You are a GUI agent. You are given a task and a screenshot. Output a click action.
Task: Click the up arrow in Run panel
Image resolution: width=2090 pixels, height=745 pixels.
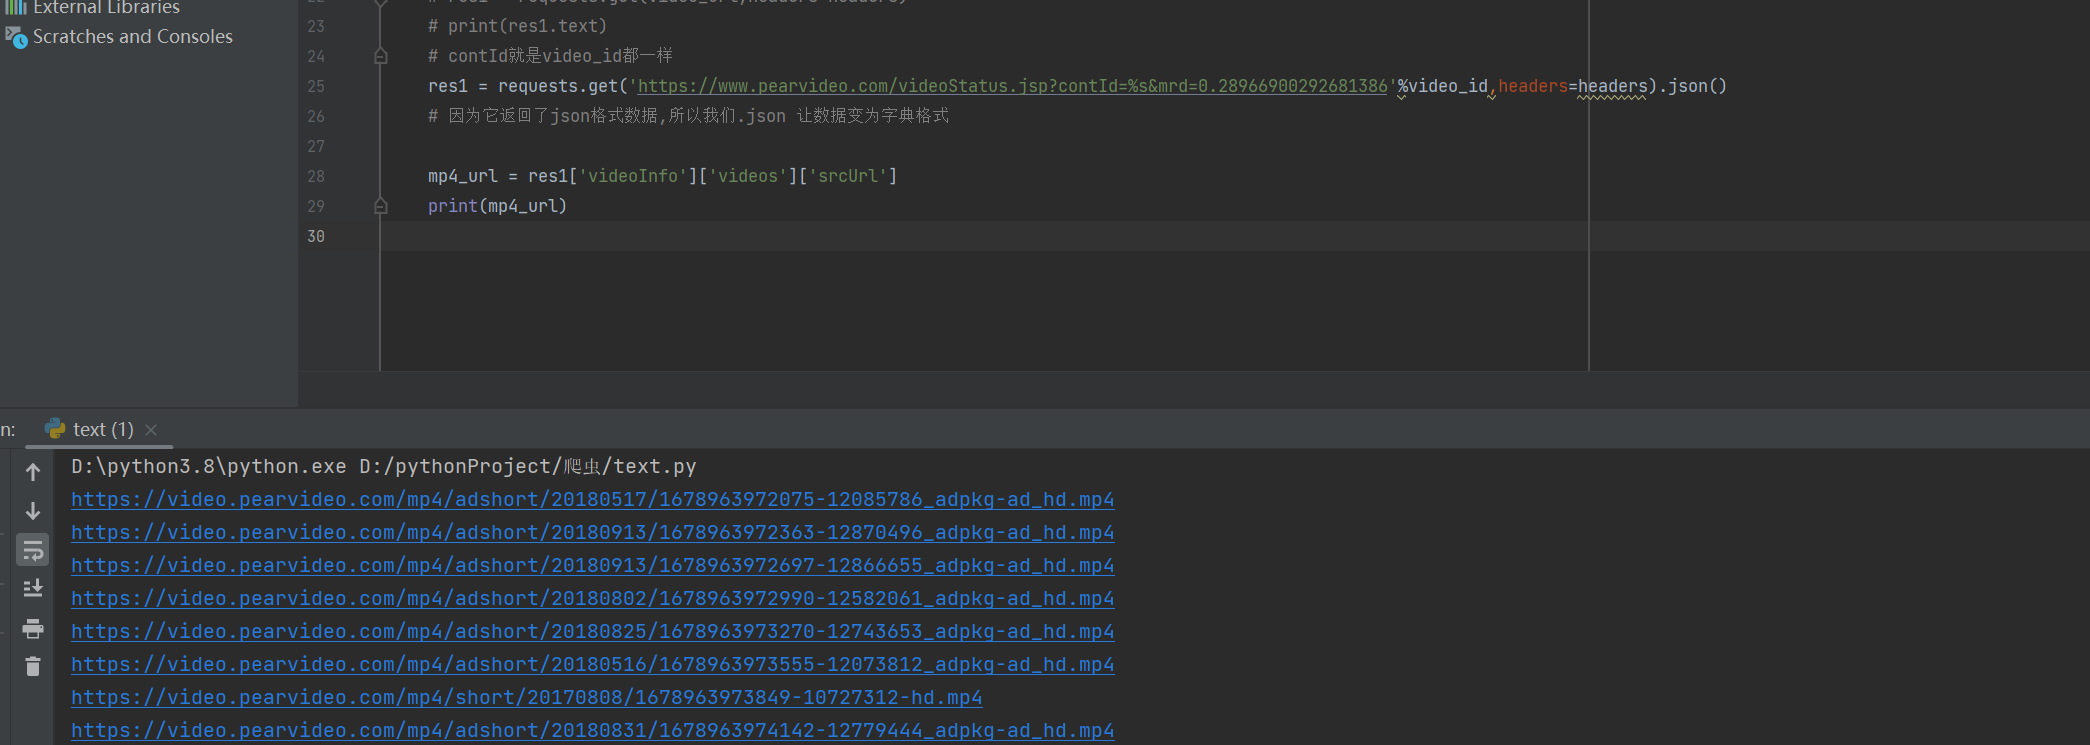[33, 472]
